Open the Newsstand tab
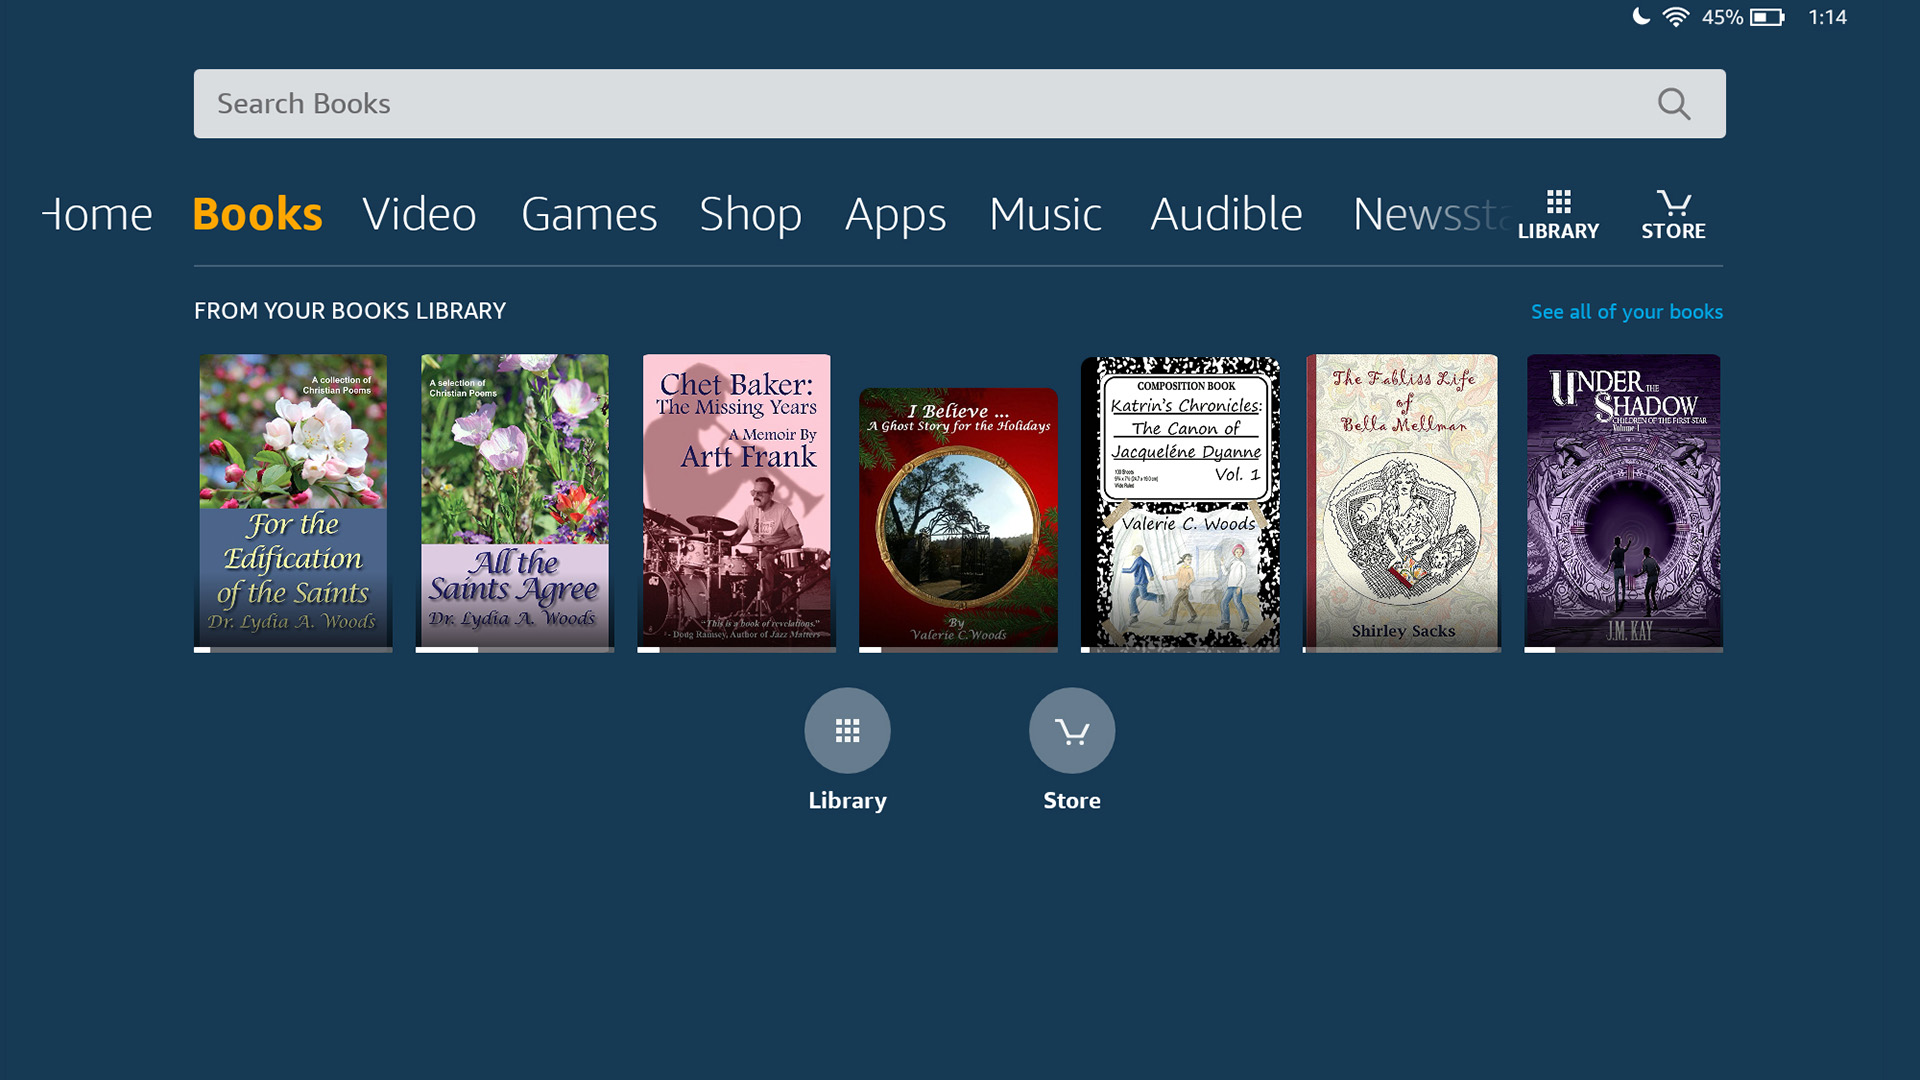The height and width of the screenshot is (1080, 1920). [x=1432, y=214]
